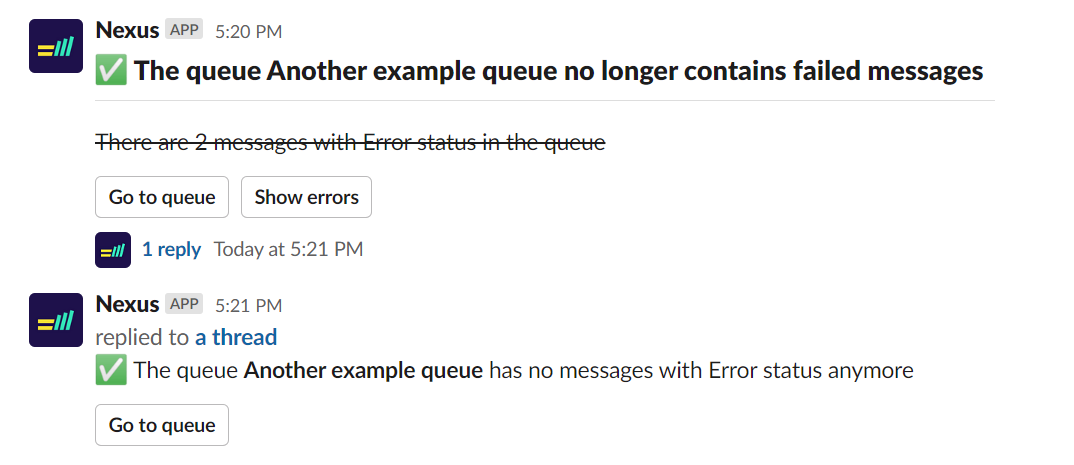This screenshot has width=1074, height=465.
Task: Click the Nexus sender name on the 5:20 PM message
Action: pyautogui.click(x=127, y=30)
